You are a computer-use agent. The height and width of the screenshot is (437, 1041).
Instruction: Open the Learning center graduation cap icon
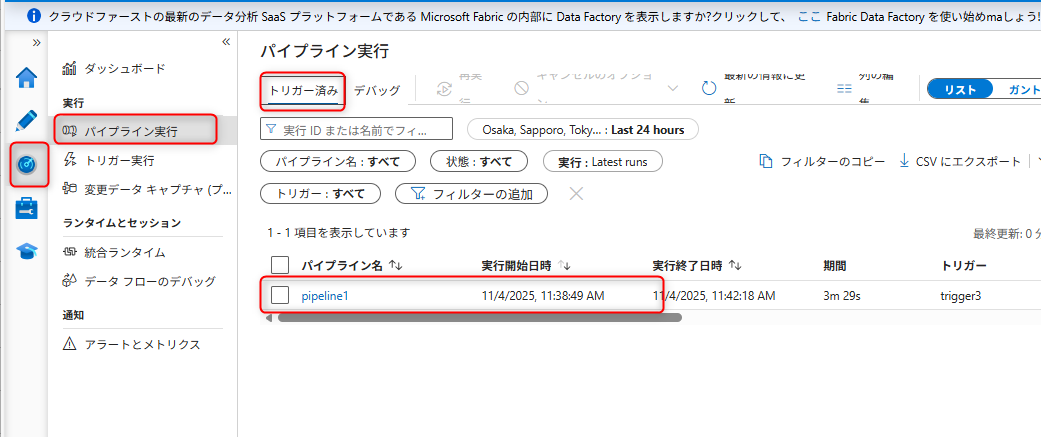point(26,251)
